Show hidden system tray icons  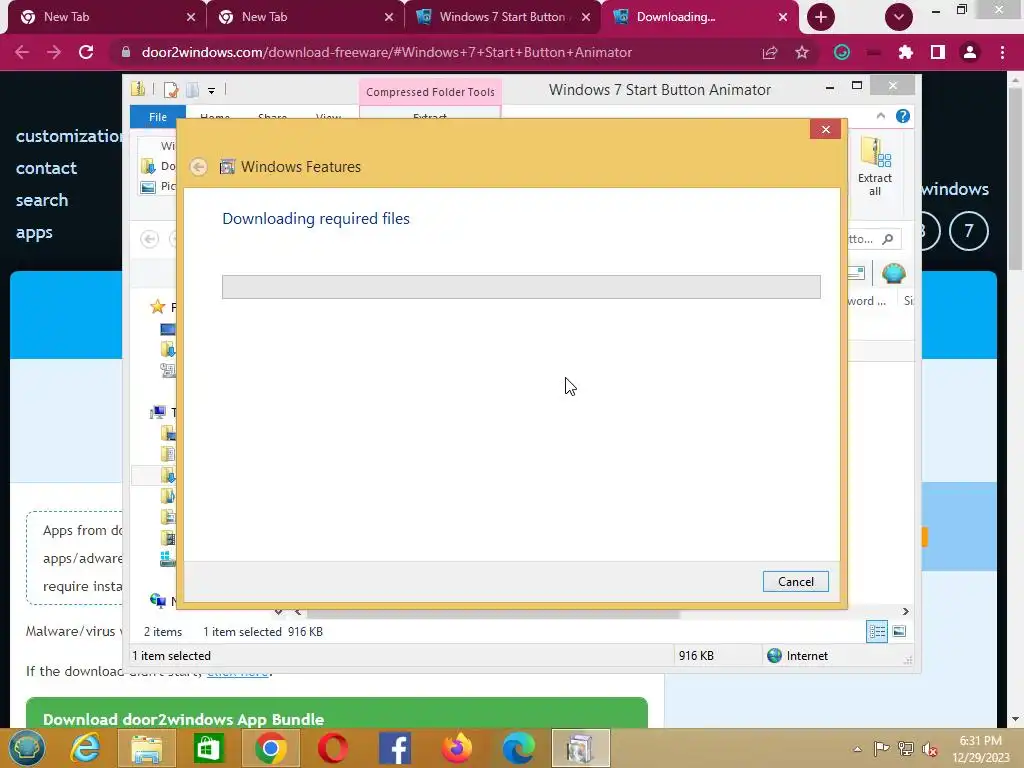click(857, 749)
